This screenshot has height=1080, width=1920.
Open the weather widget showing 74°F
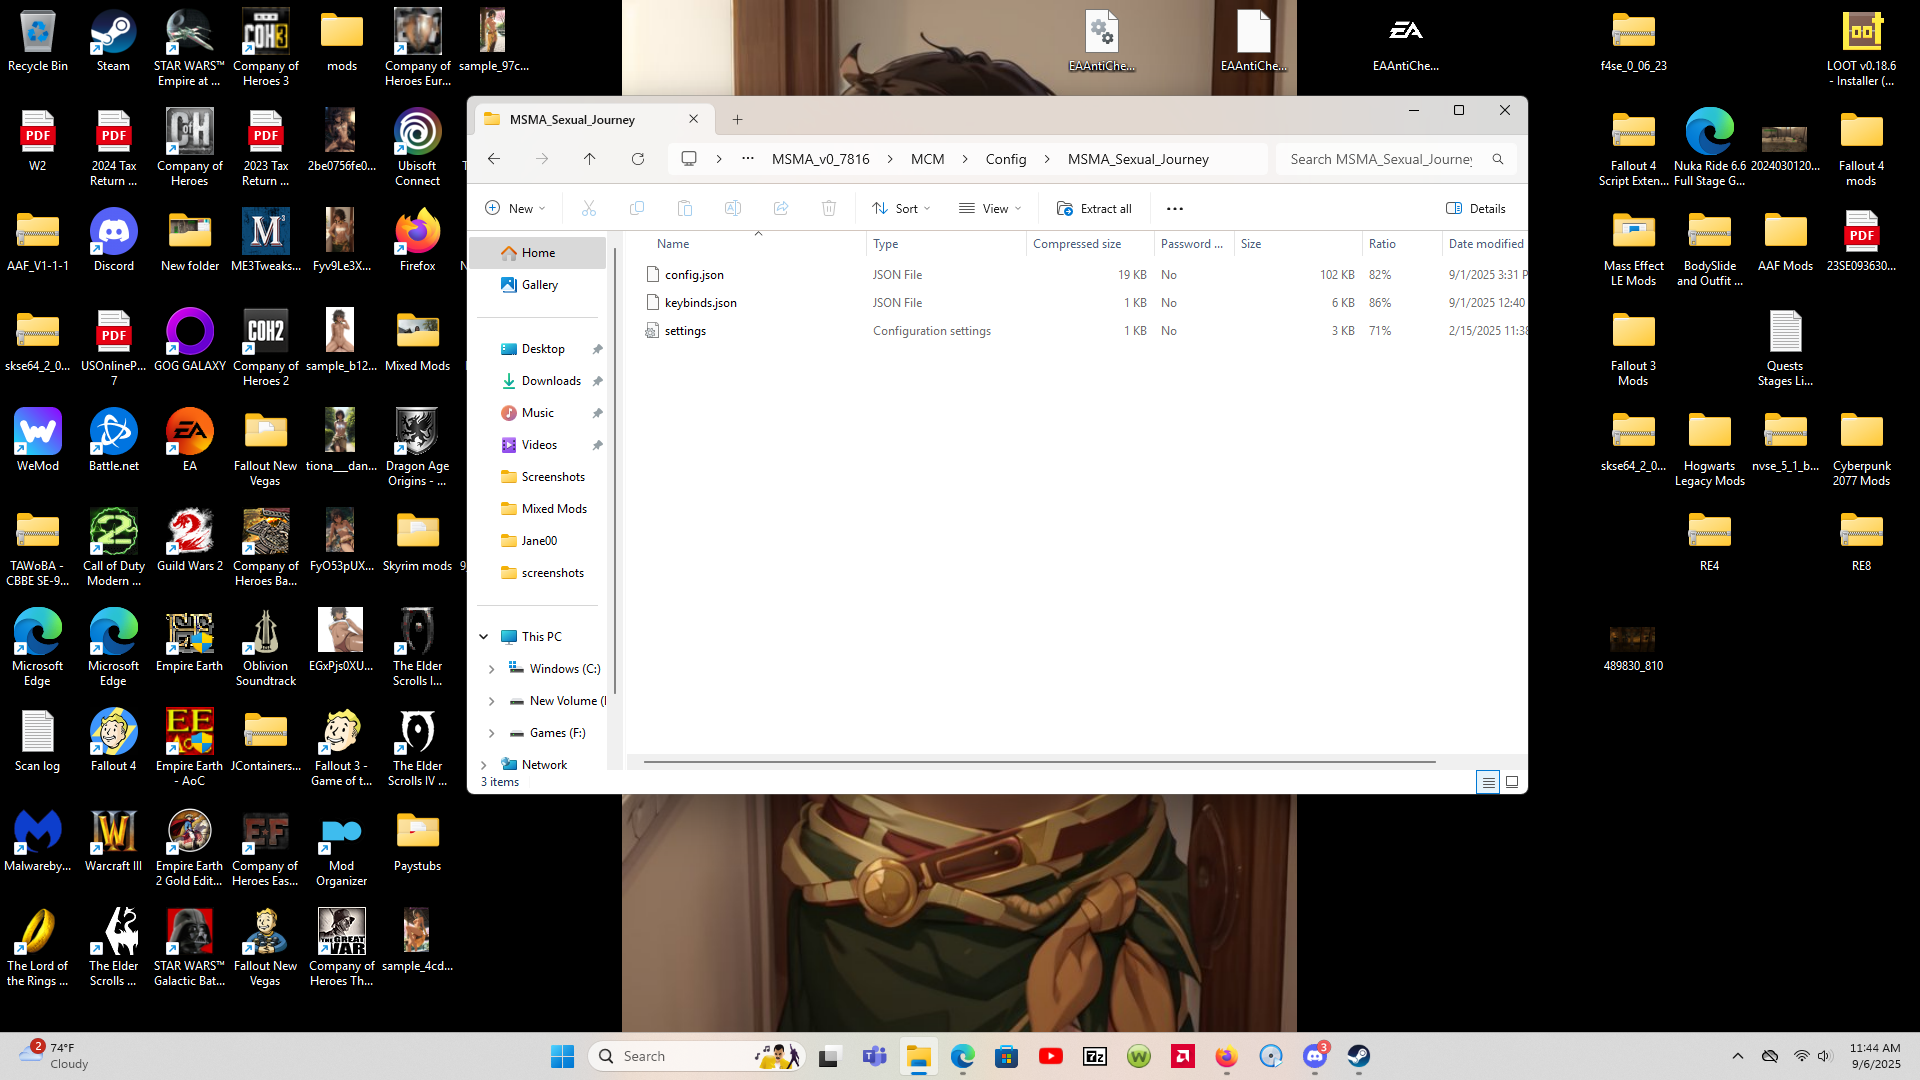click(x=55, y=1056)
